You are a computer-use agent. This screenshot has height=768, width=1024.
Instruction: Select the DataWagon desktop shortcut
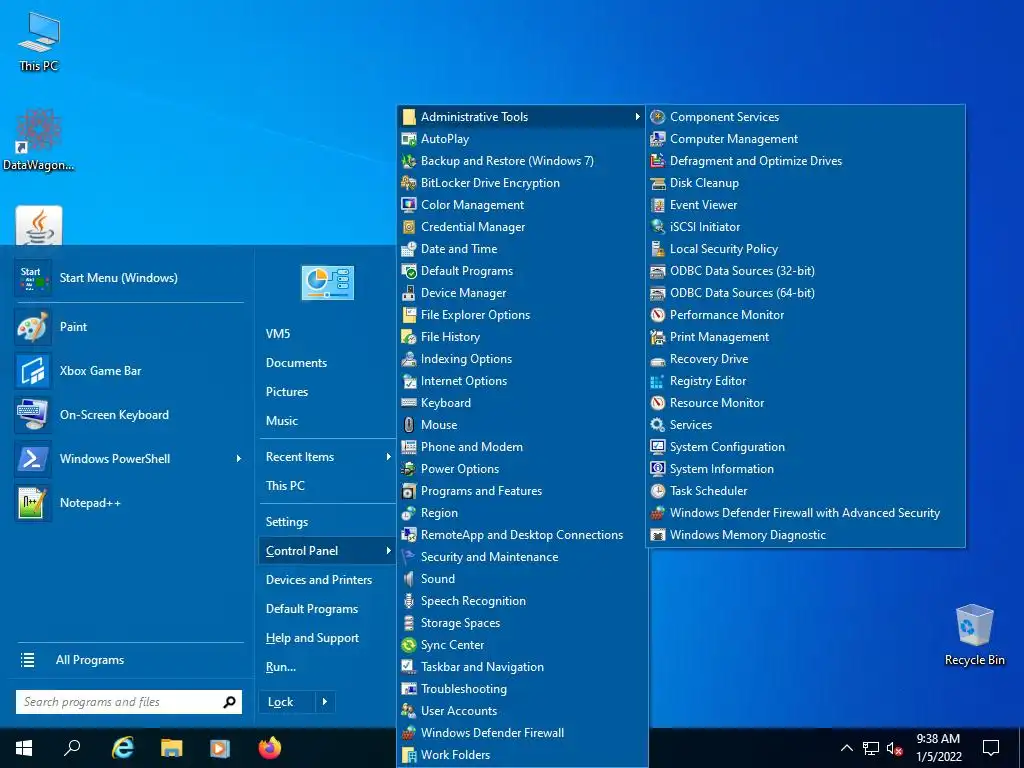click(39, 140)
